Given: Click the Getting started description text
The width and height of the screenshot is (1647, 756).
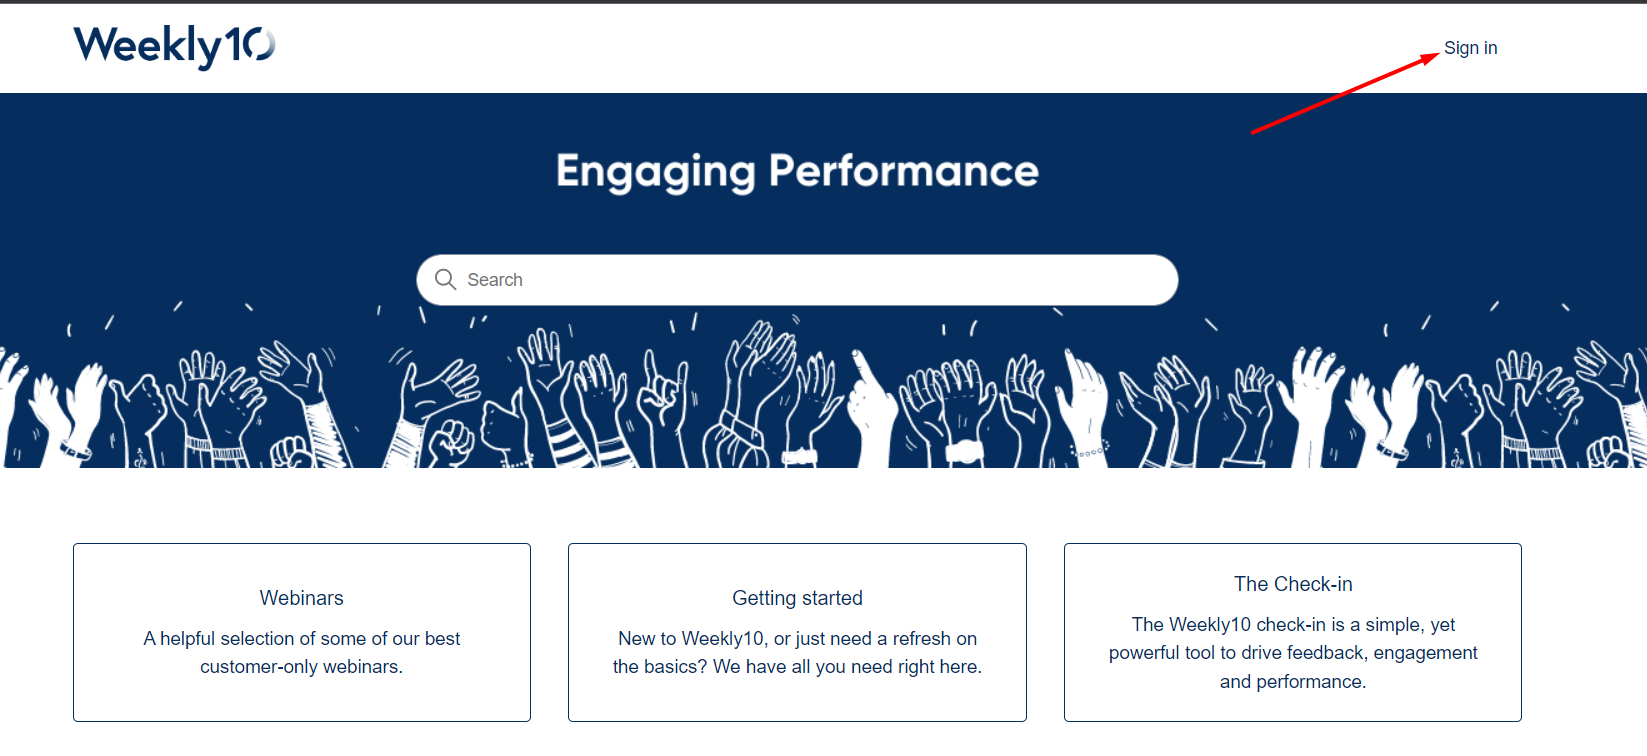Looking at the screenshot, I should [x=797, y=652].
